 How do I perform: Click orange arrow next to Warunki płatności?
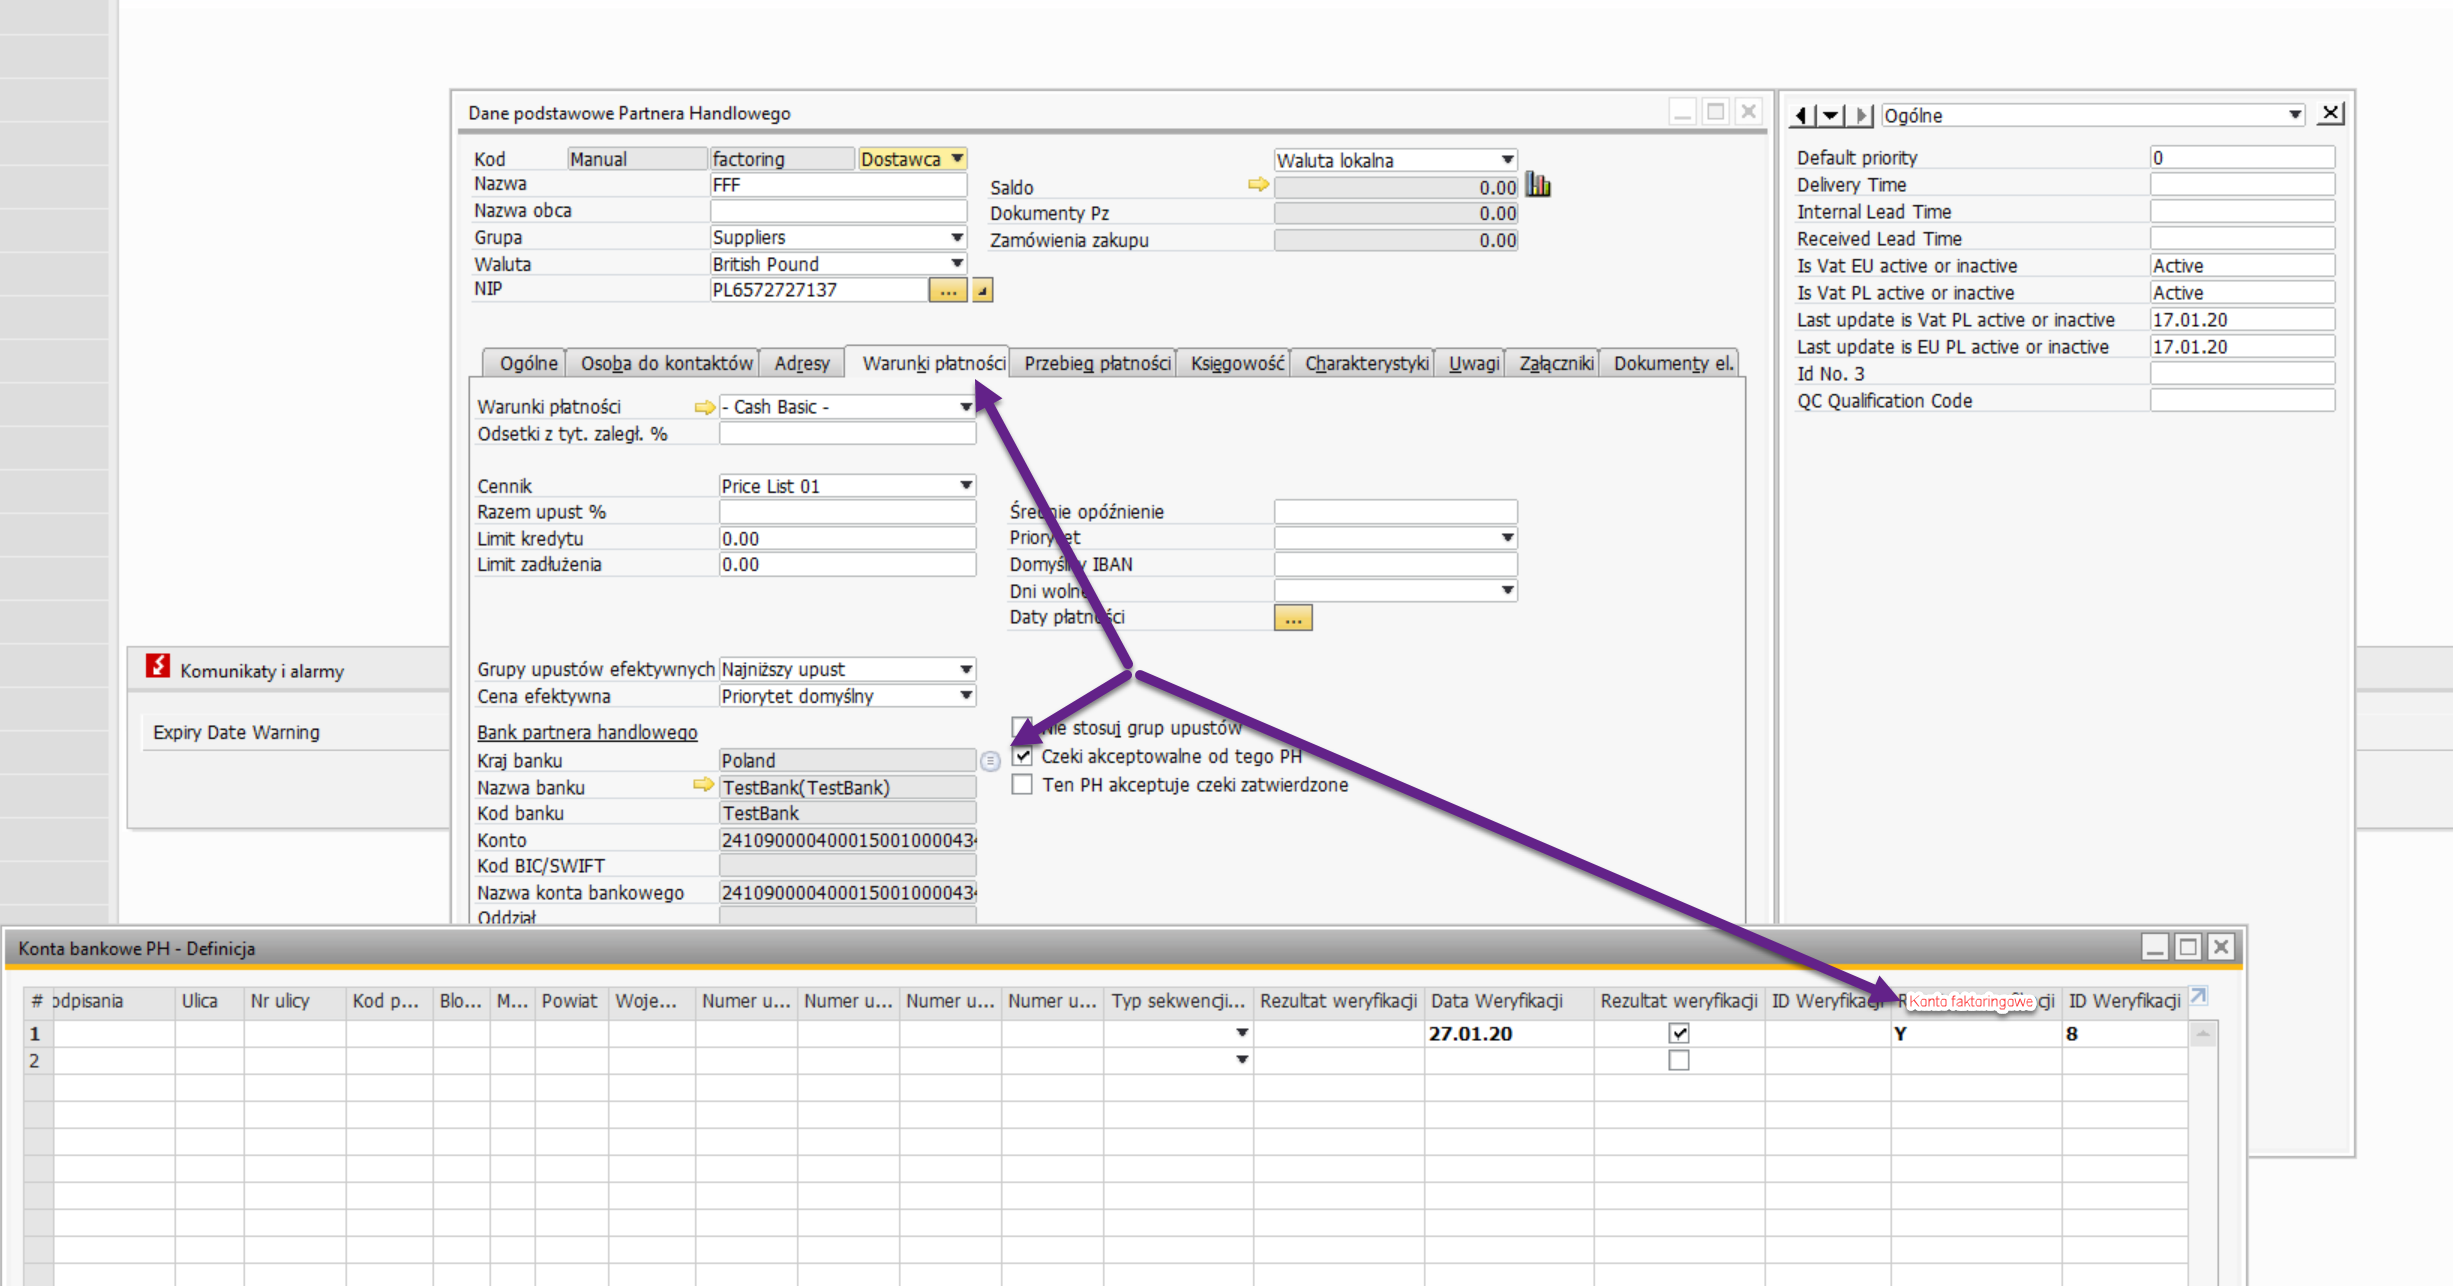(x=702, y=406)
